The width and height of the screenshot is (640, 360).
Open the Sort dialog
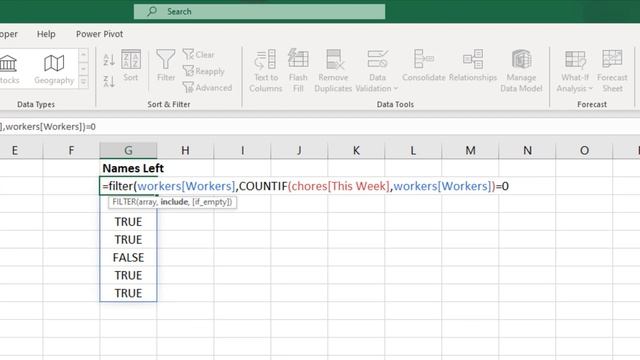click(131, 65)
